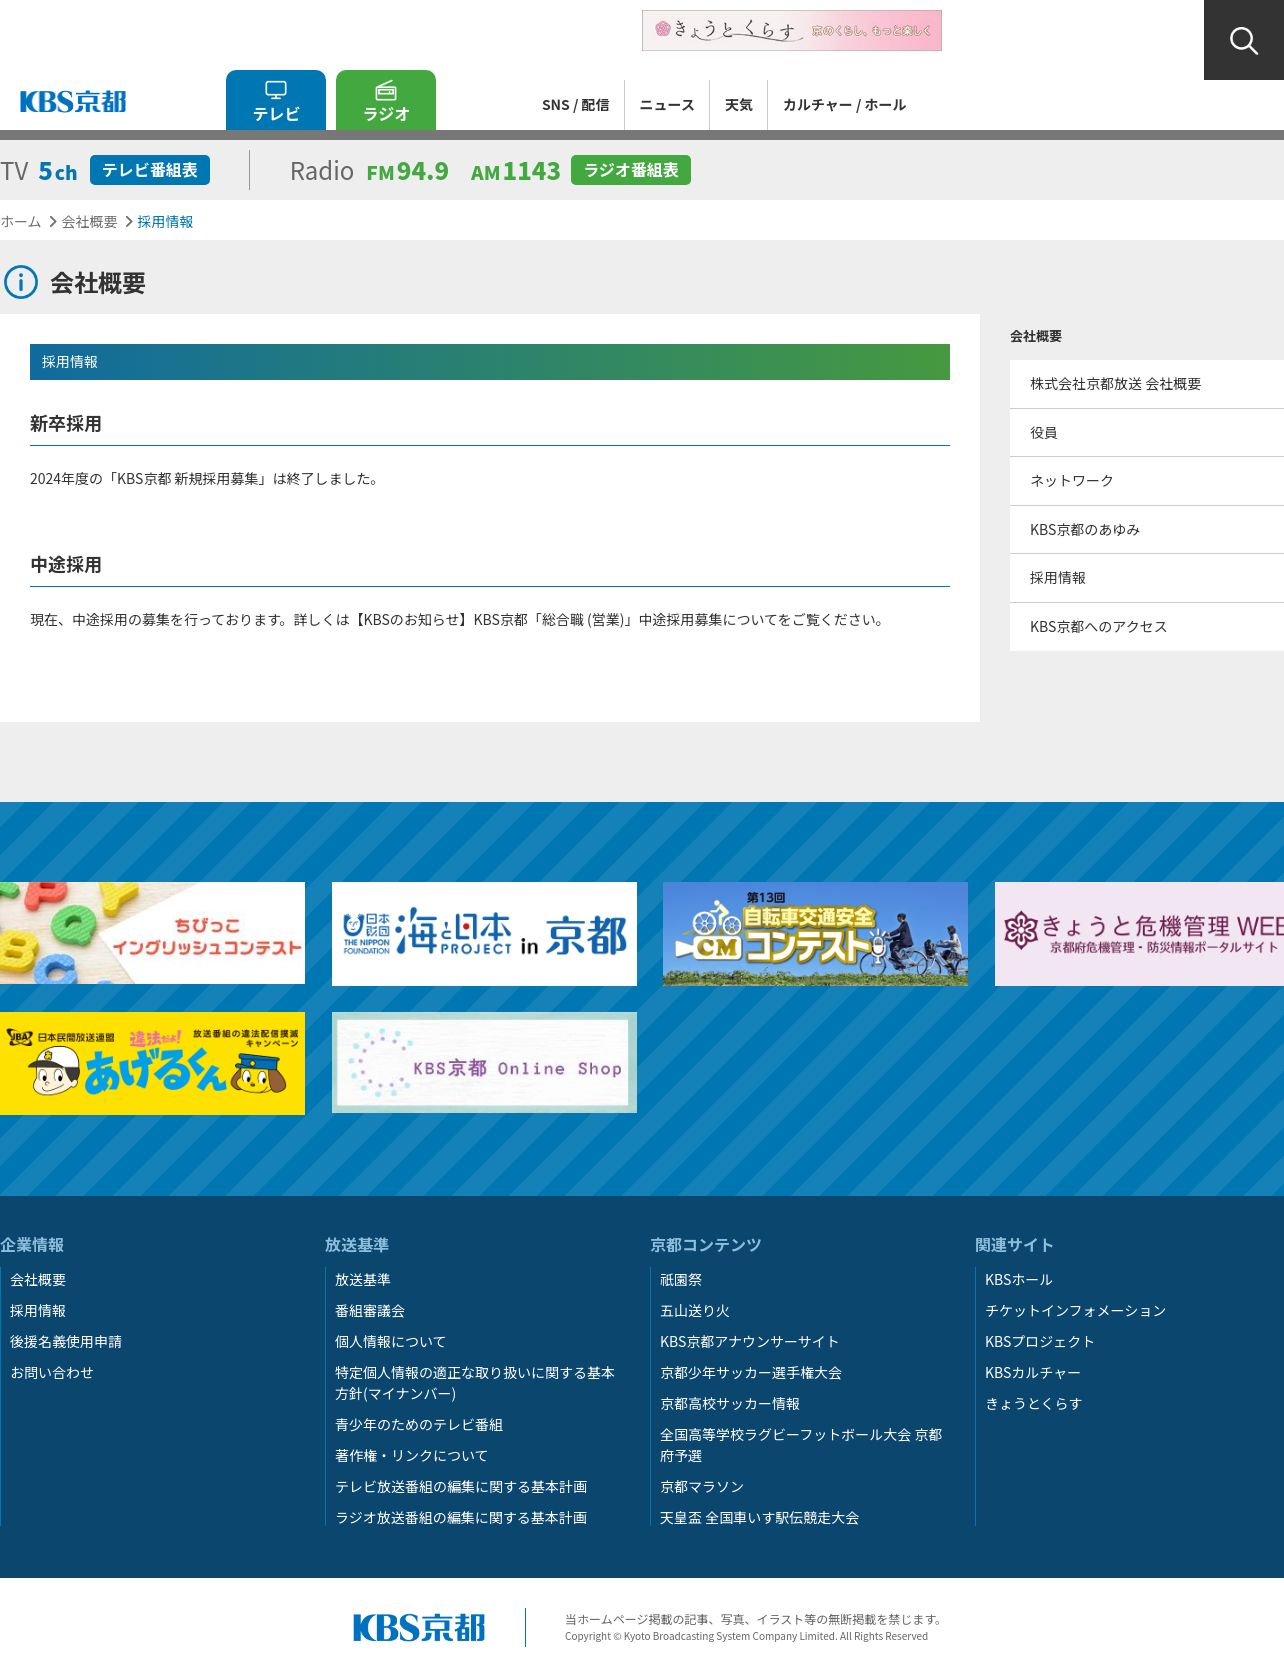Open the SNS / 配信 menu
The width and height of the screenshot is (1284, 1677).
coord(575,105)
